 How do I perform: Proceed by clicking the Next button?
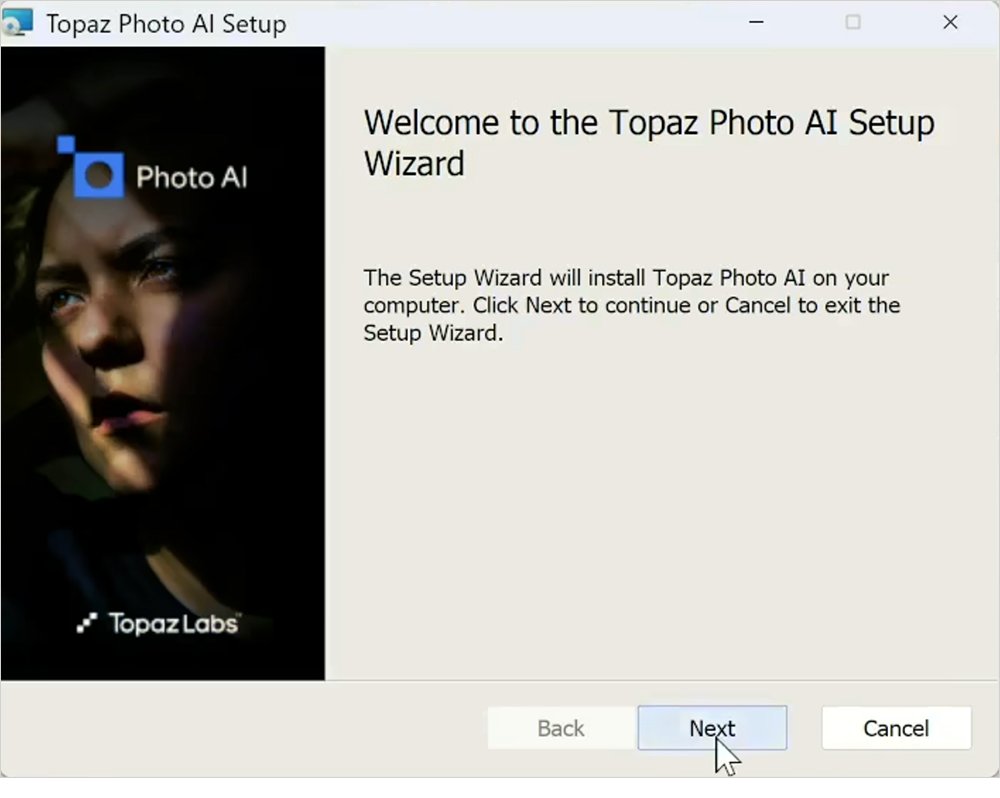click(712, 728)
